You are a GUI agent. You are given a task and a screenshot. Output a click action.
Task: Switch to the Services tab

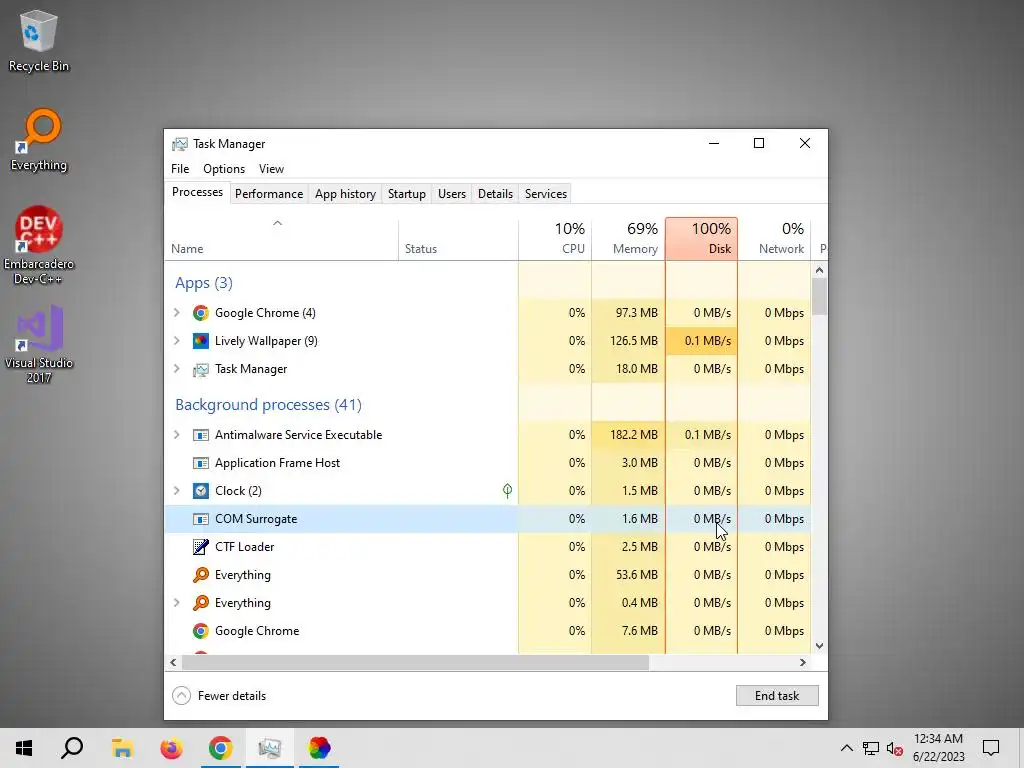[546, 194]
